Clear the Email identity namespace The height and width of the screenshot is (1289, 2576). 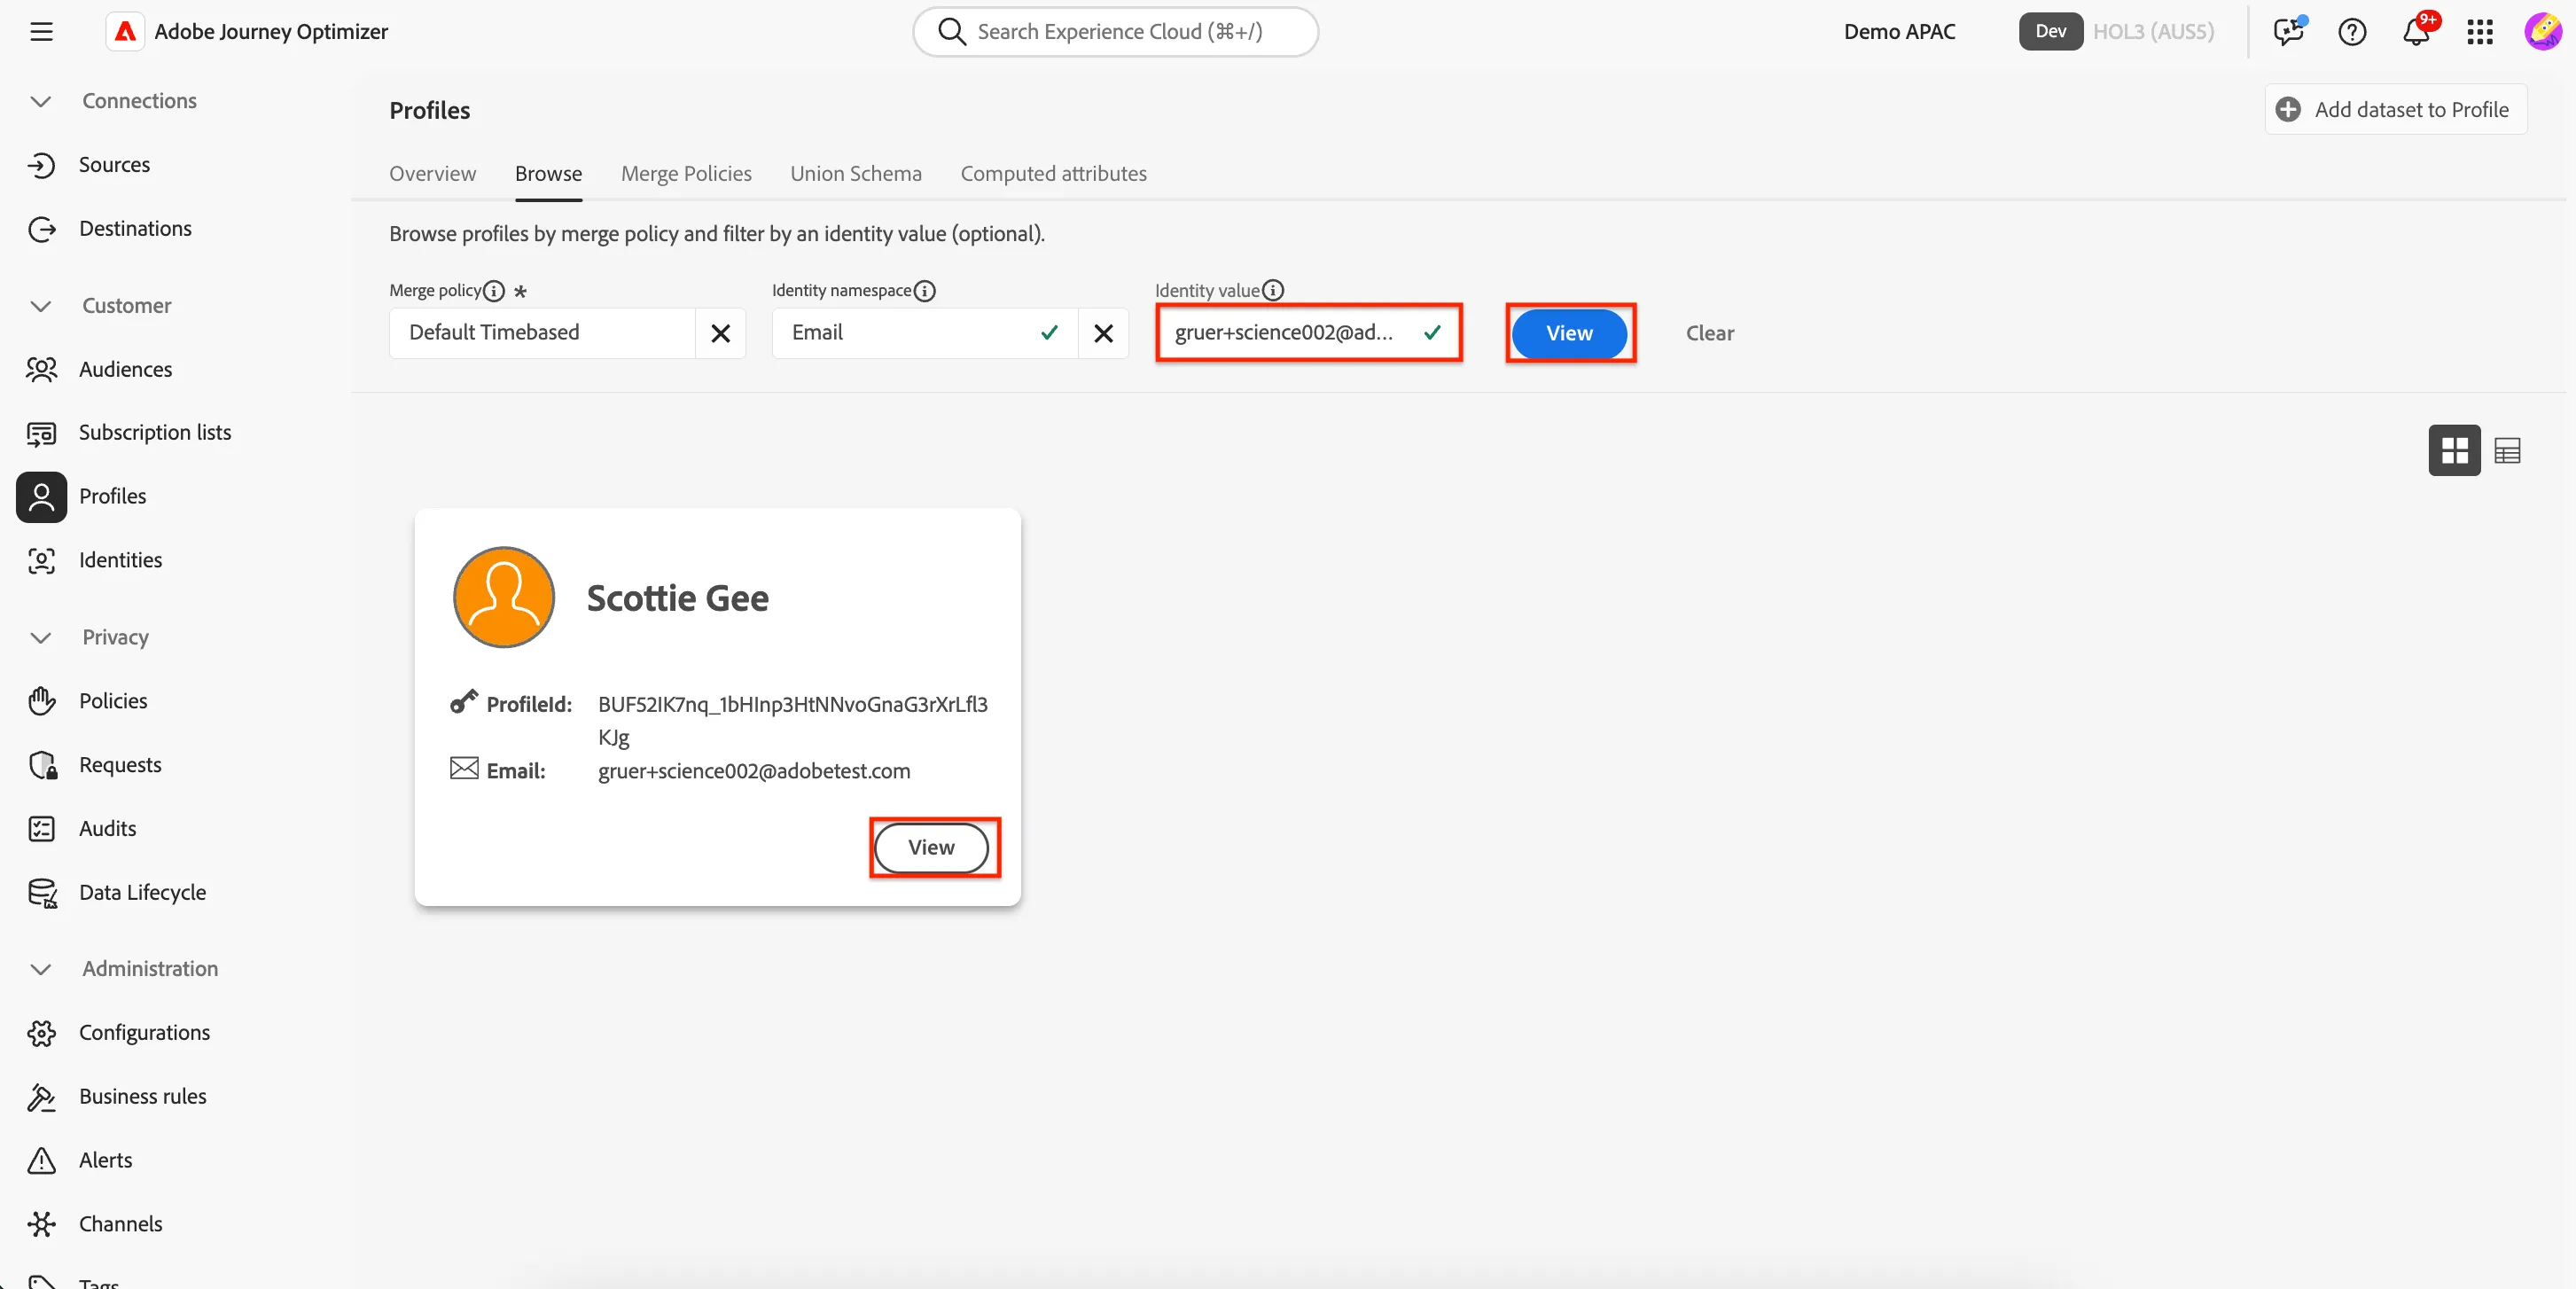[1103, 333]
